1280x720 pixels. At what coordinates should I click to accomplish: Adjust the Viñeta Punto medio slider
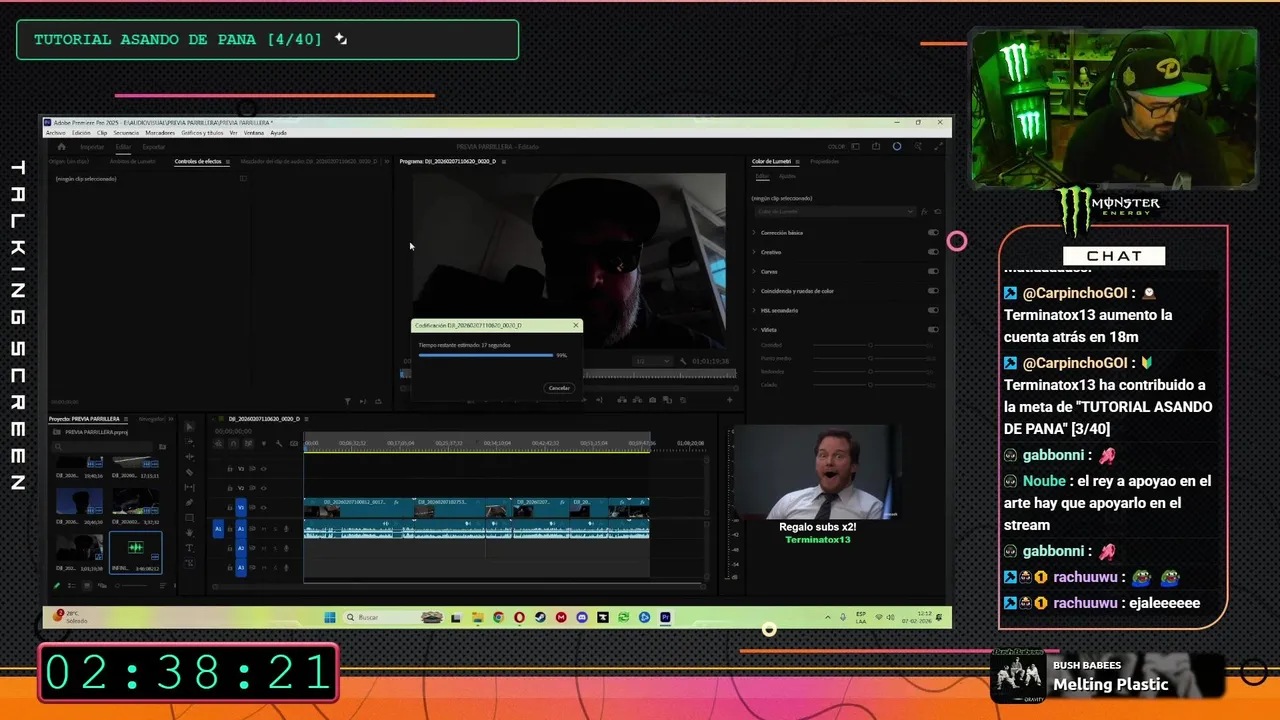pos(870,358)
